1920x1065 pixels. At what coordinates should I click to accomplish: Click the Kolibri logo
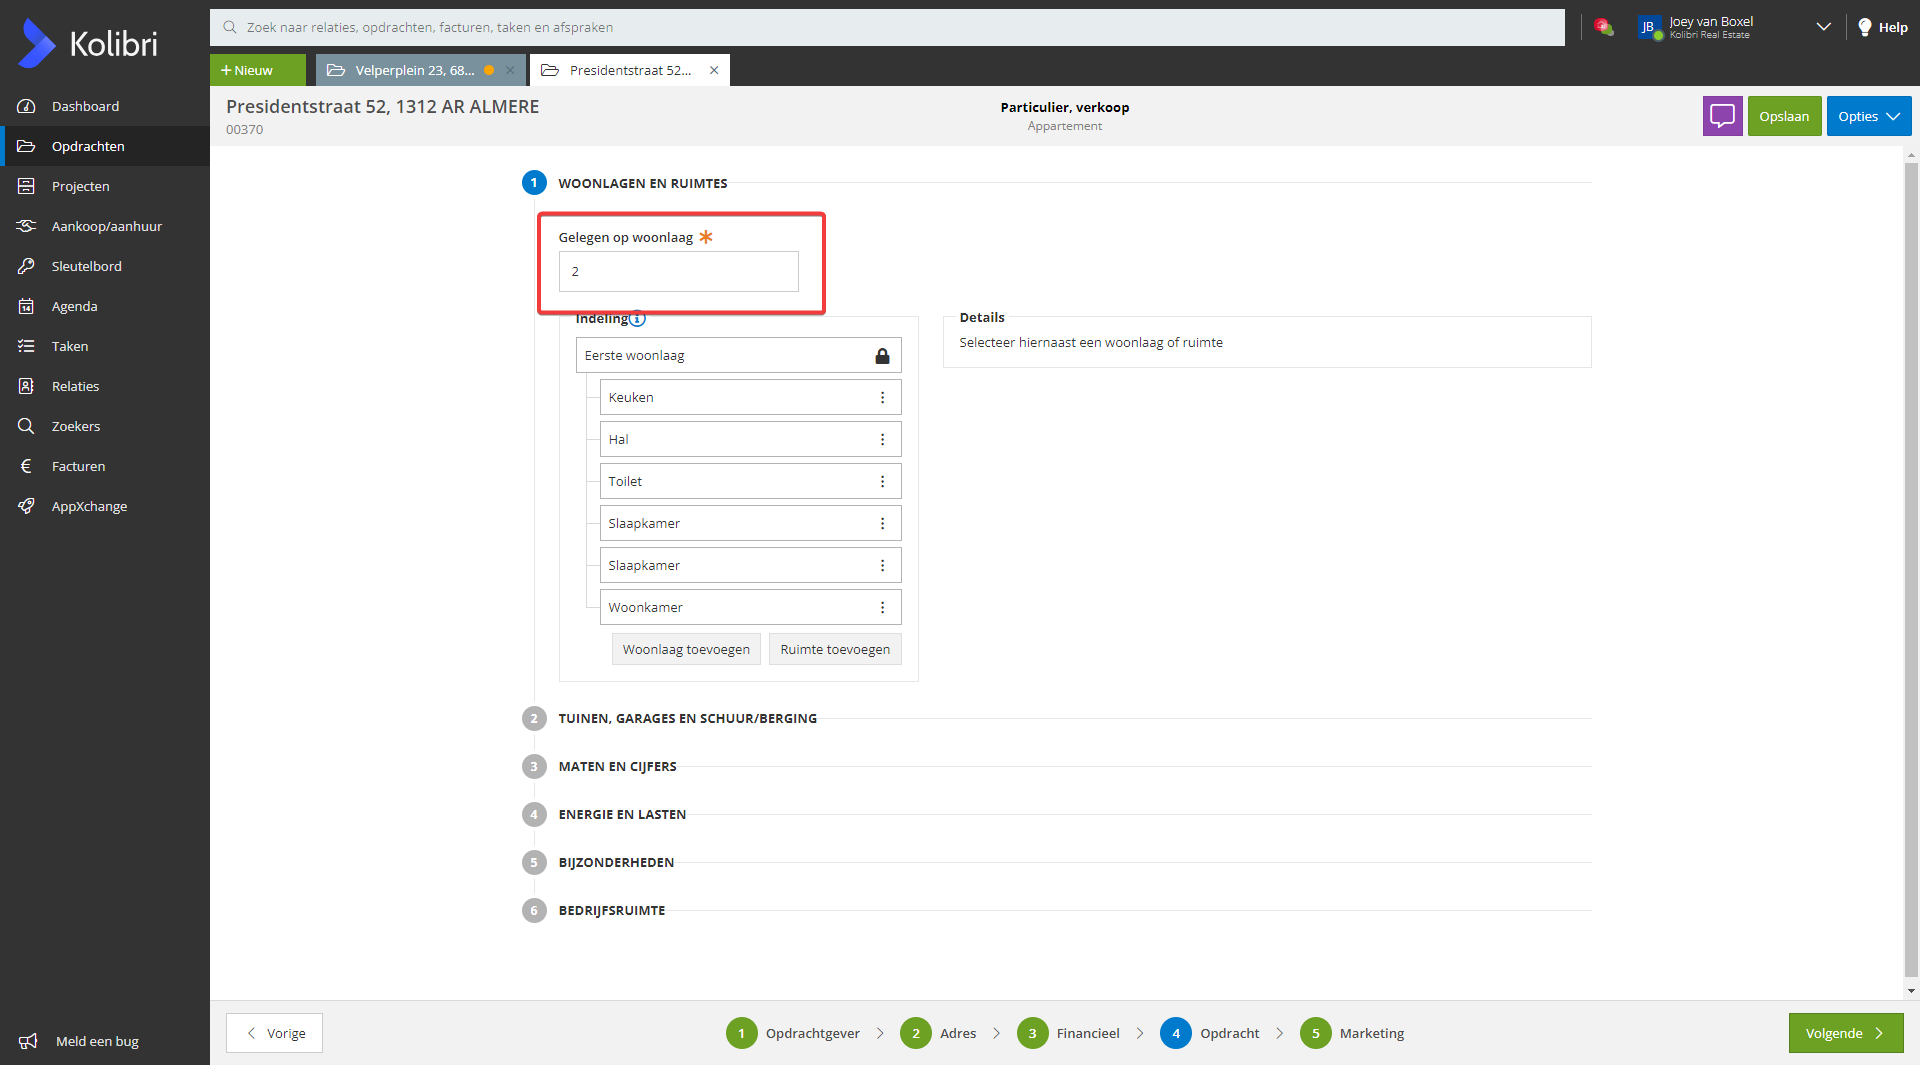(88, 43)
